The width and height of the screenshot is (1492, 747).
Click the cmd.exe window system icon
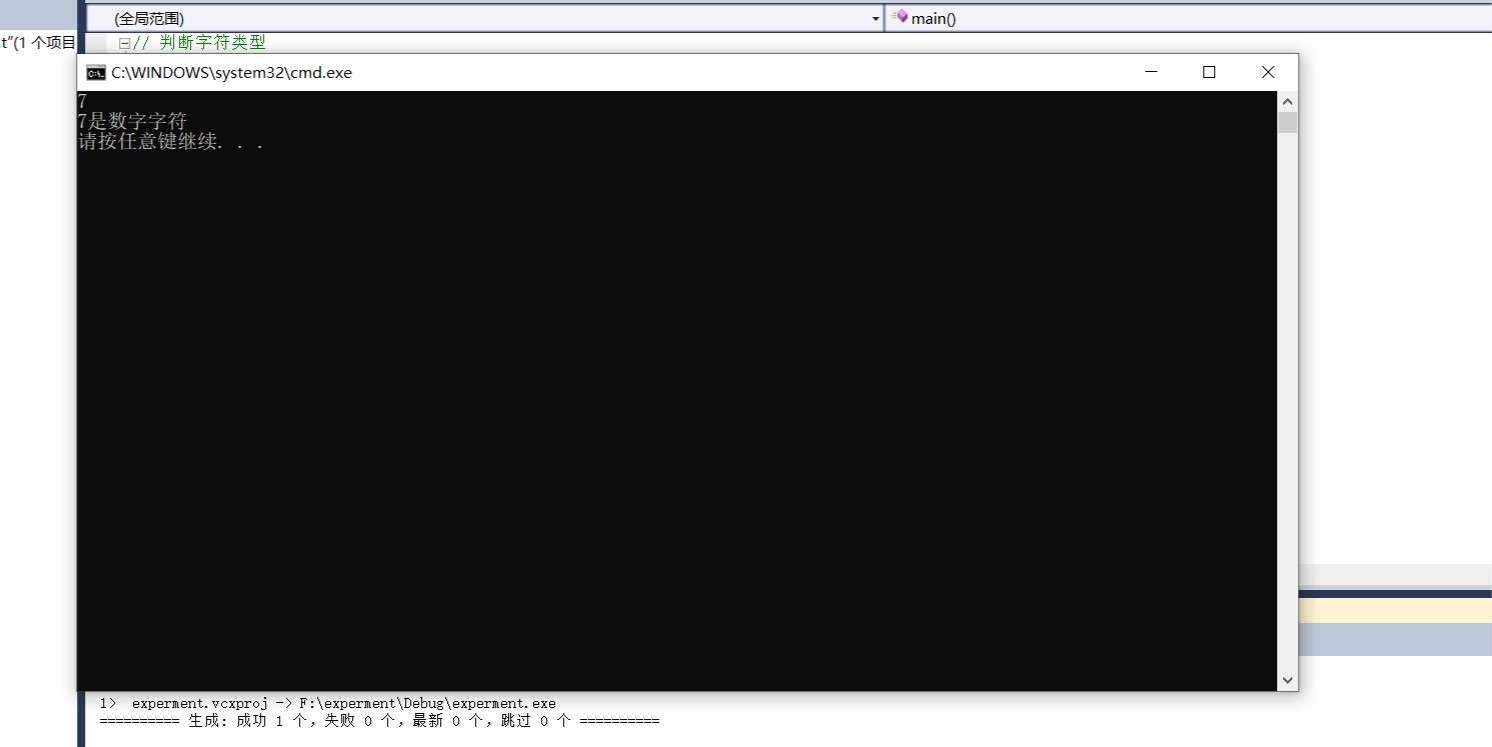coord(96,72)
